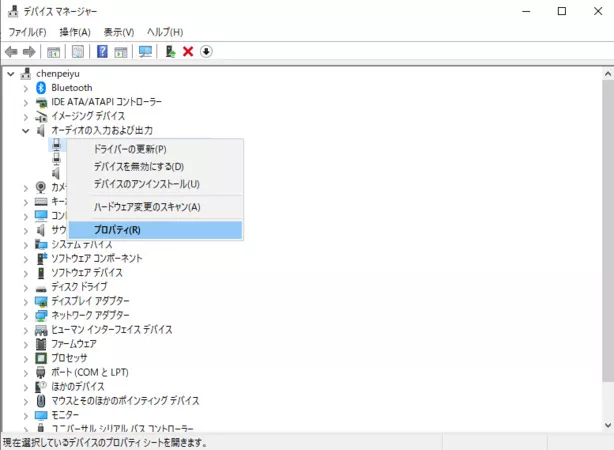Viewport: 614px width, 450px height.
Task: Select マウスとそのほかのポインティング デバイス row
Action: coord(125,401)
